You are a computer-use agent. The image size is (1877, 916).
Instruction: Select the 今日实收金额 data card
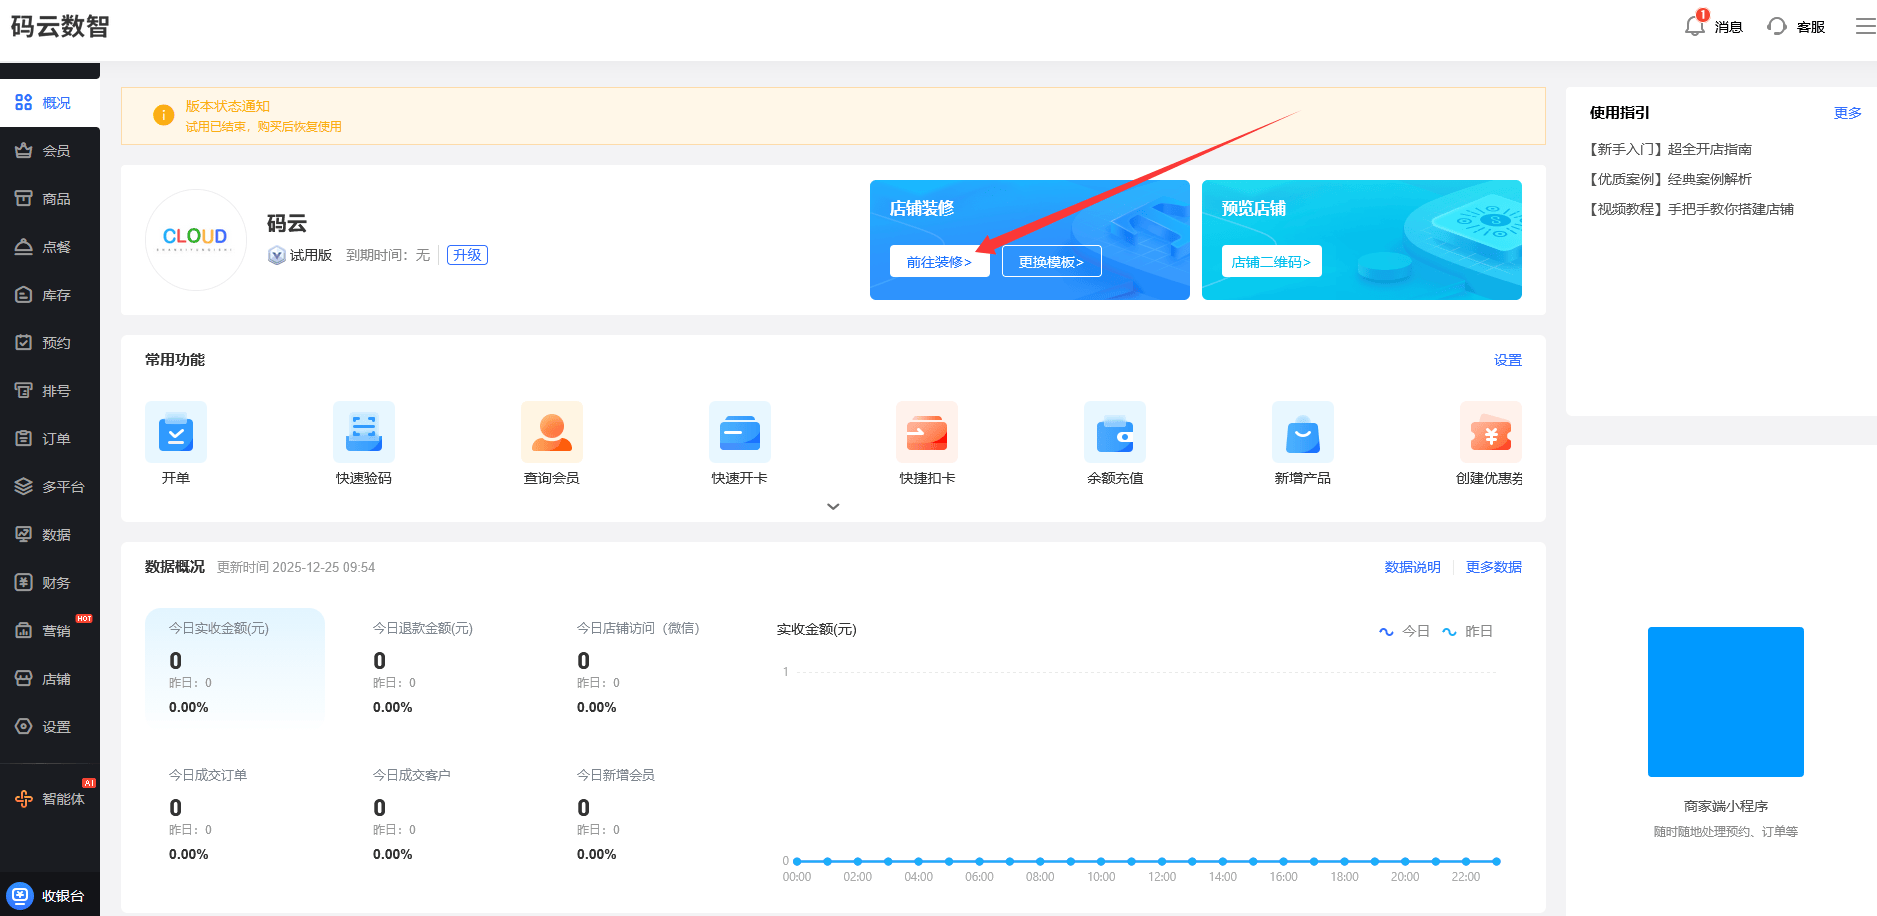click(235, 665)
